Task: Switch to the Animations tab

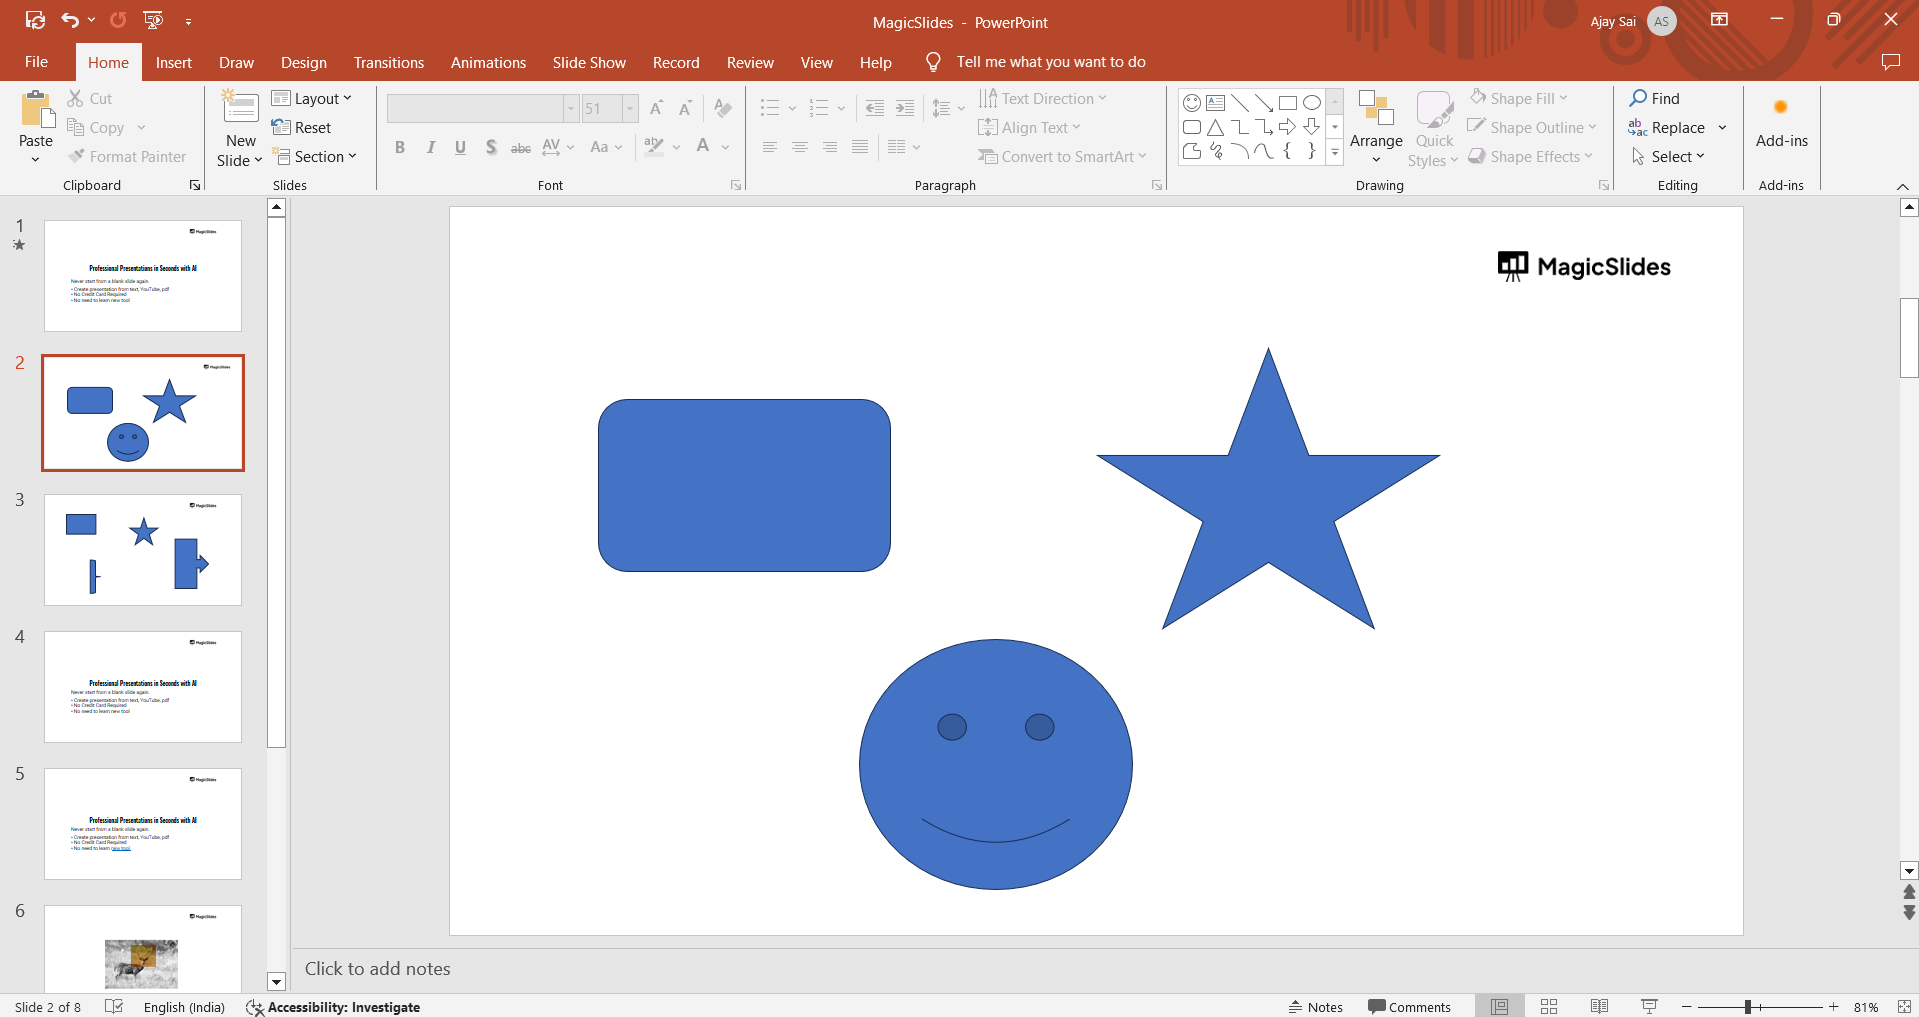Action: coord(488,62)
